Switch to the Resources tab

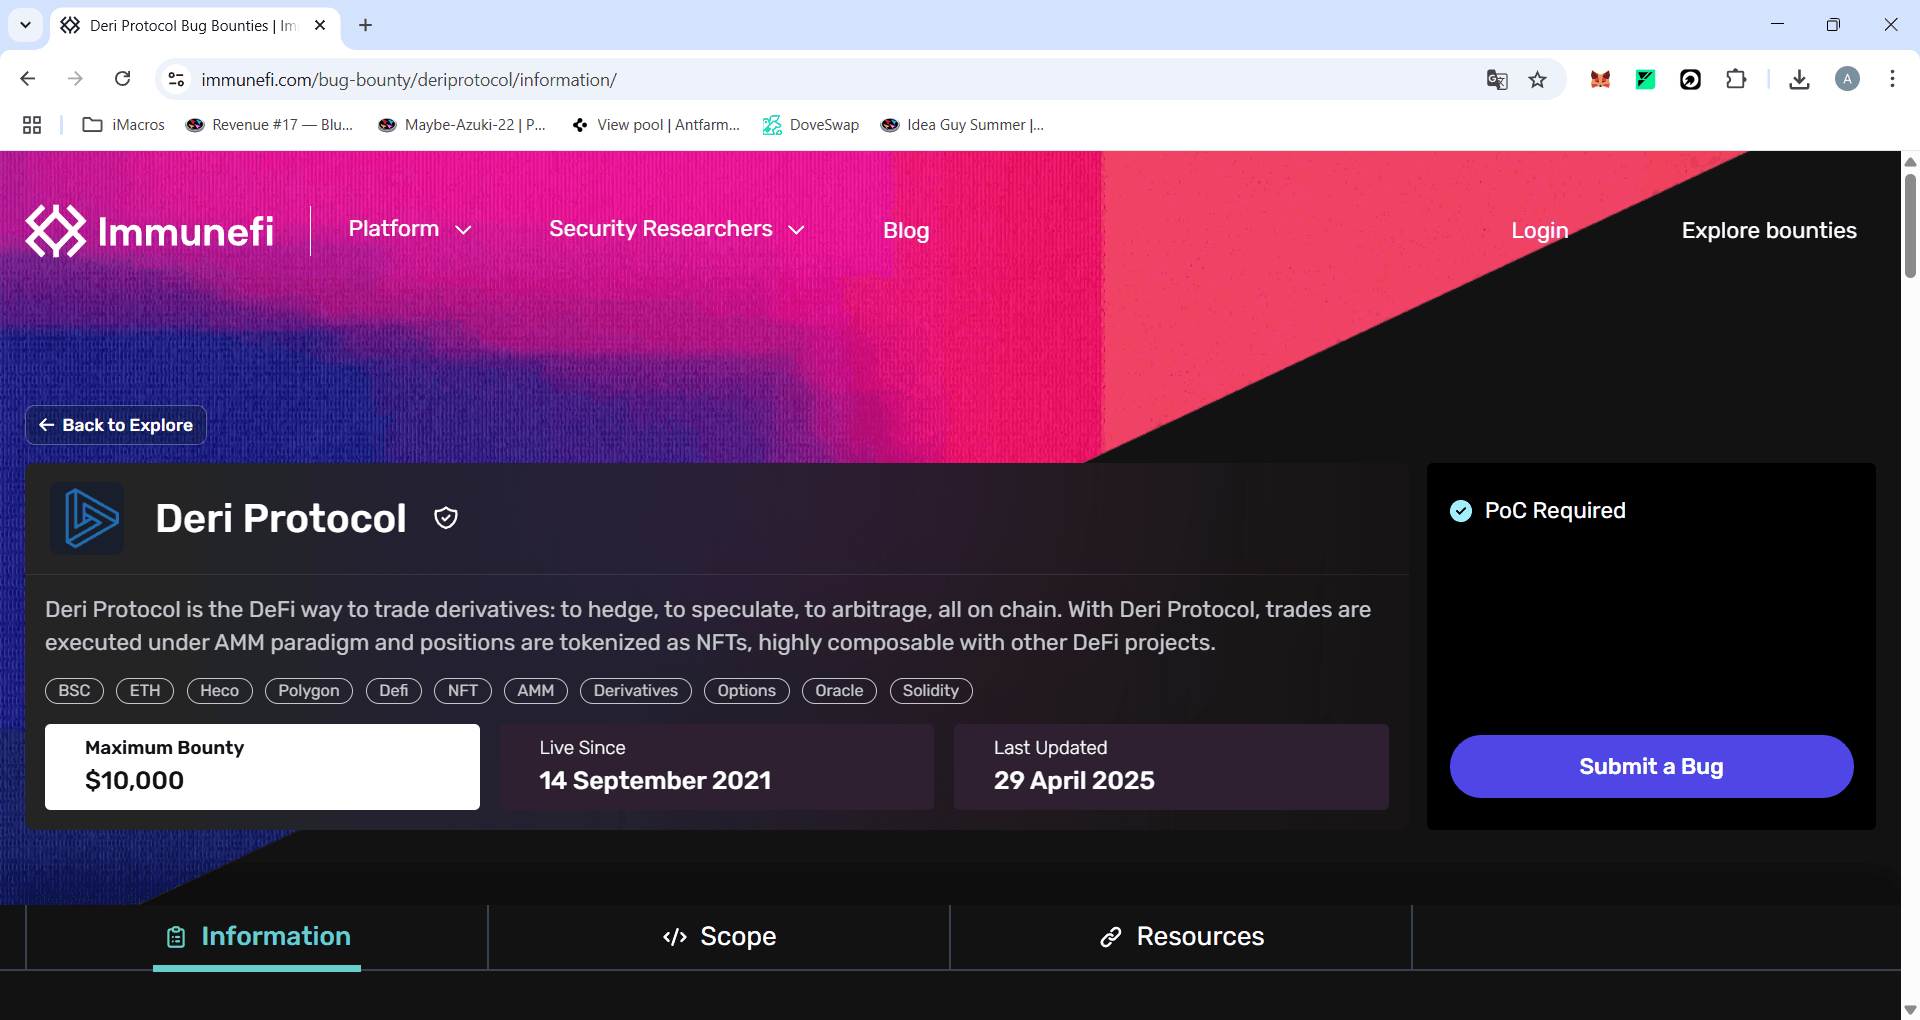pos(1181,937)
